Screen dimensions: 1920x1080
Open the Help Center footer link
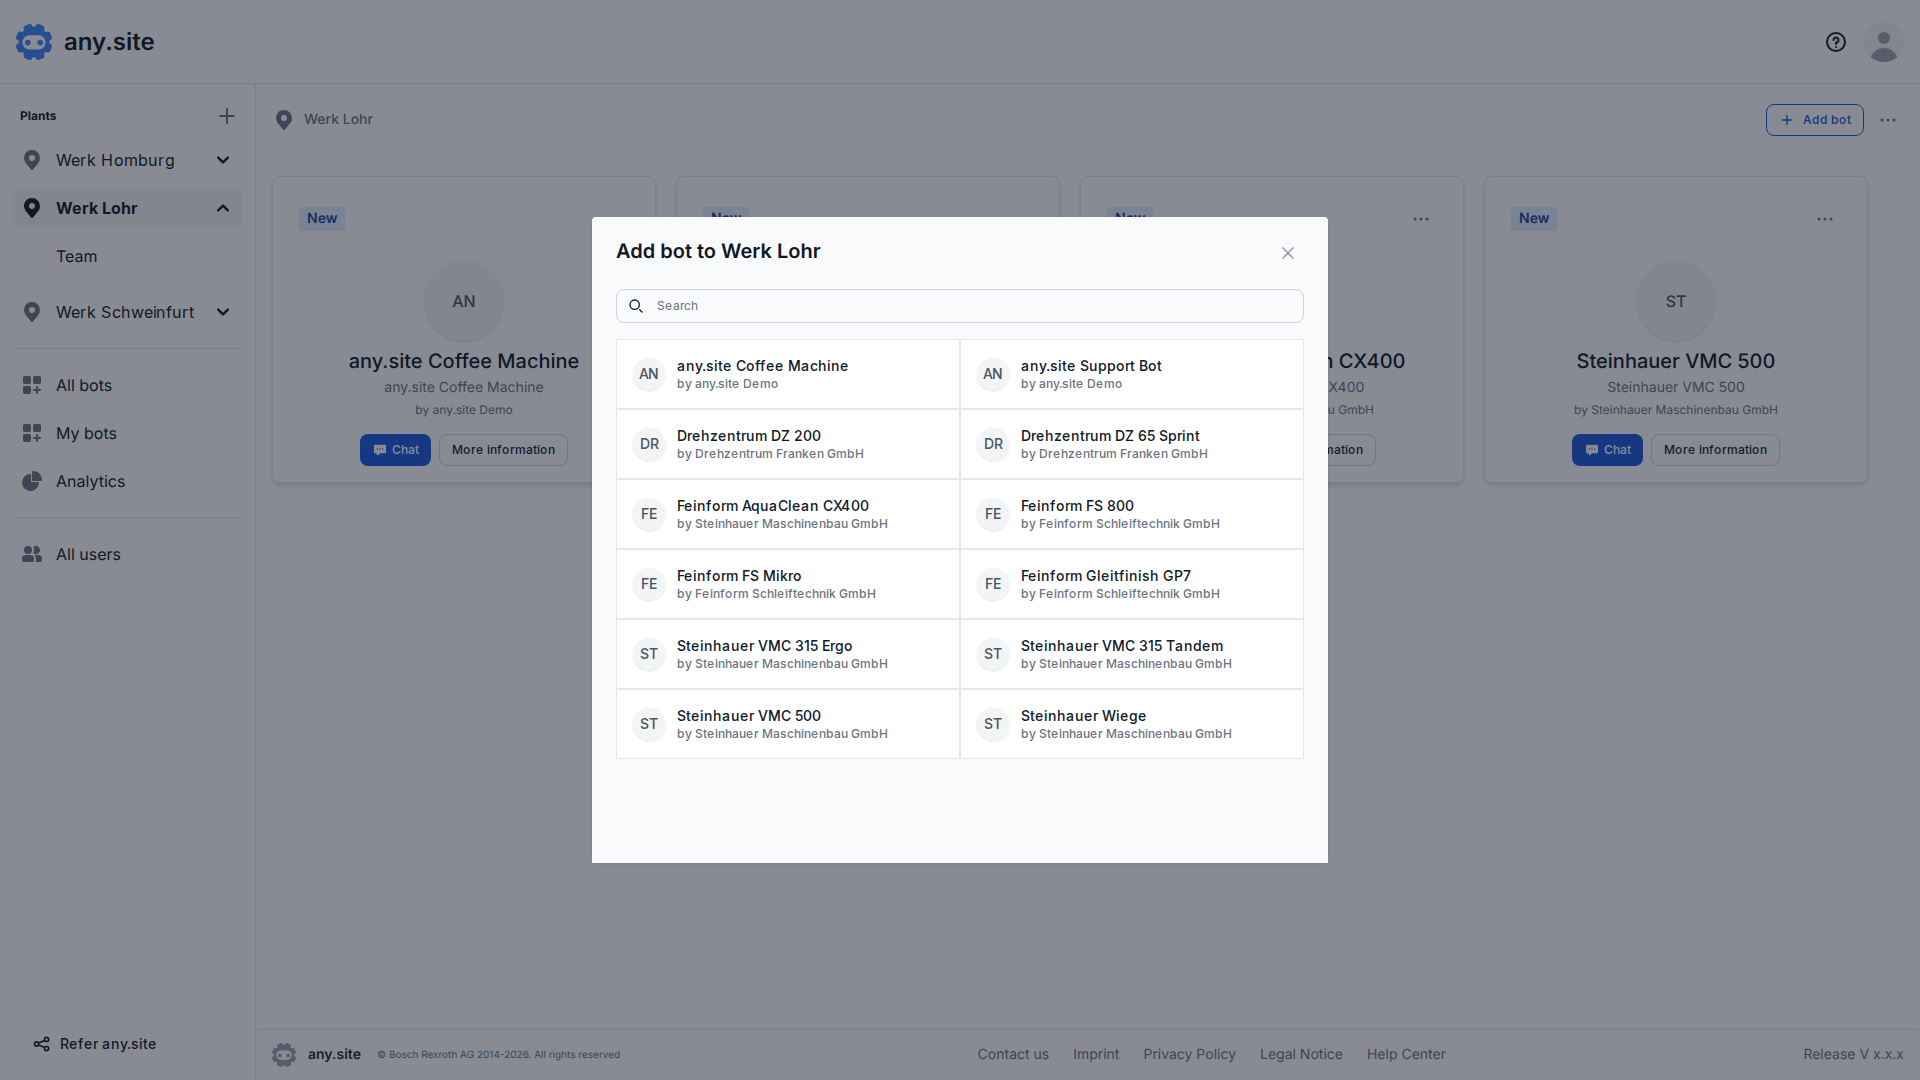pyautogui.click(x=1406, y=1054)
